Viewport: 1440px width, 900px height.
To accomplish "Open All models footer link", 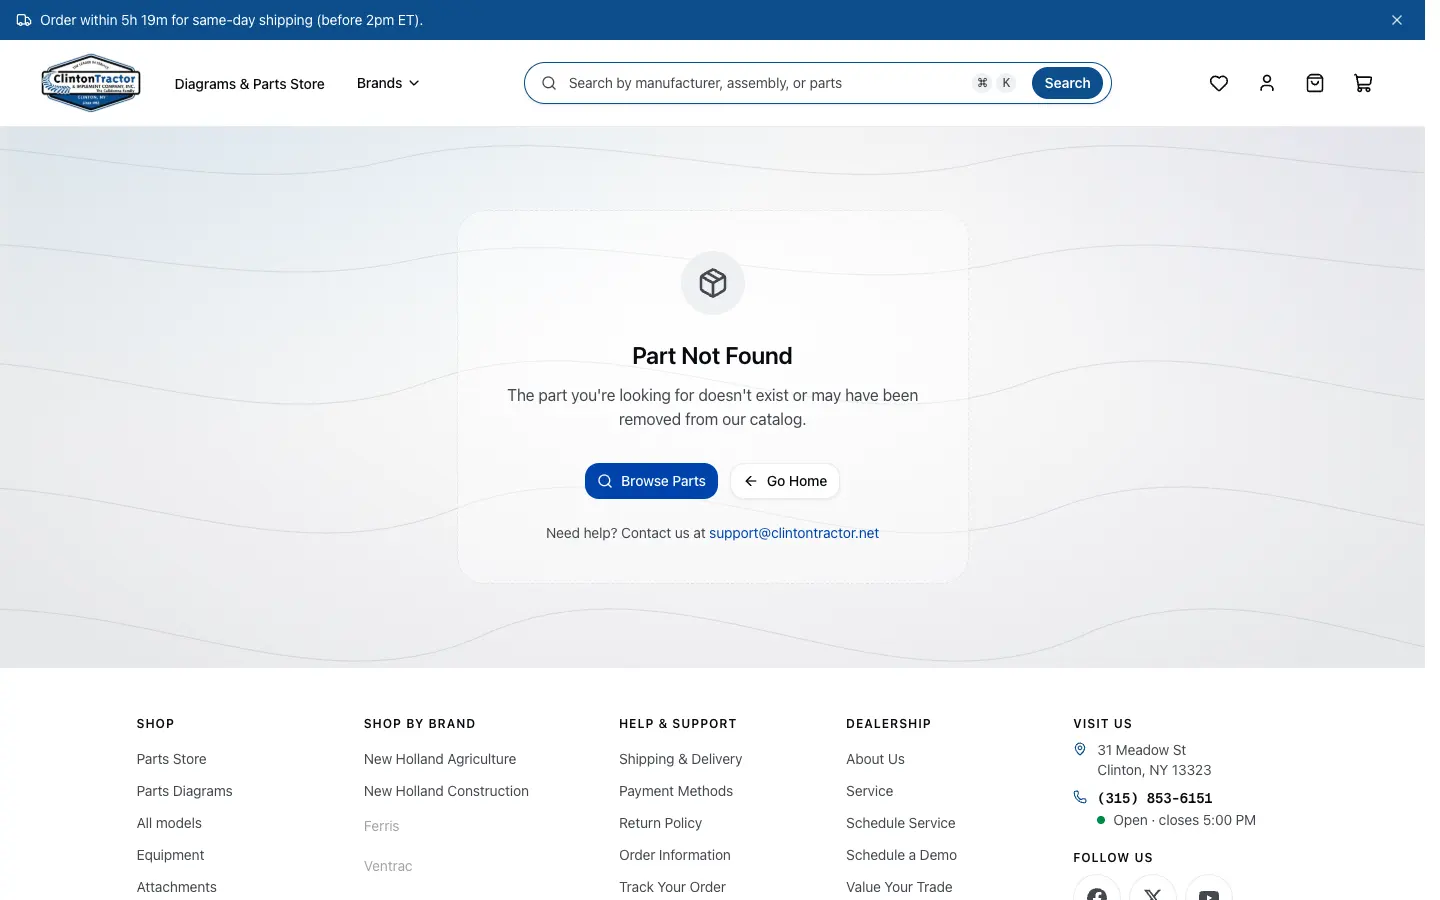I will pos(169,823).
